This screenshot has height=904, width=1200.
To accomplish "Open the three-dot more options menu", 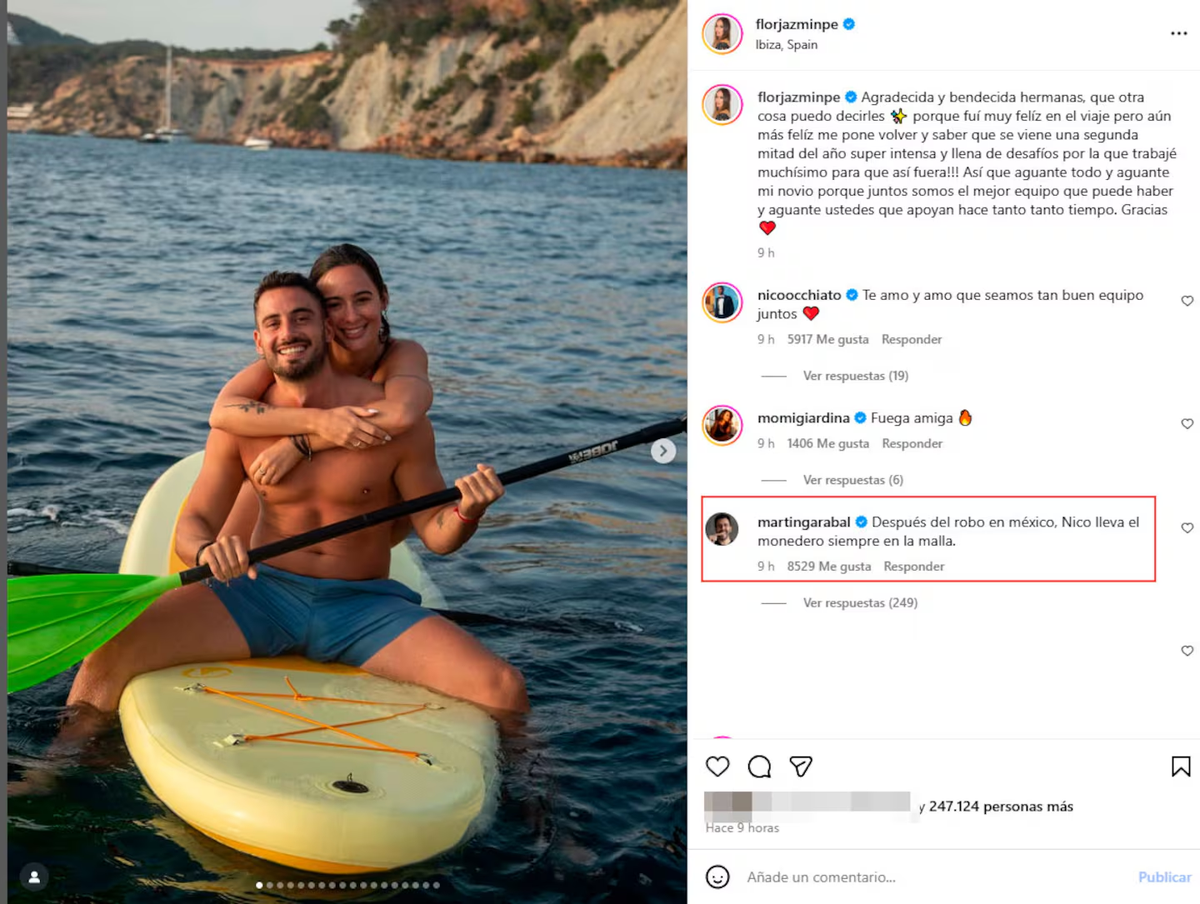I will 1179,33.
